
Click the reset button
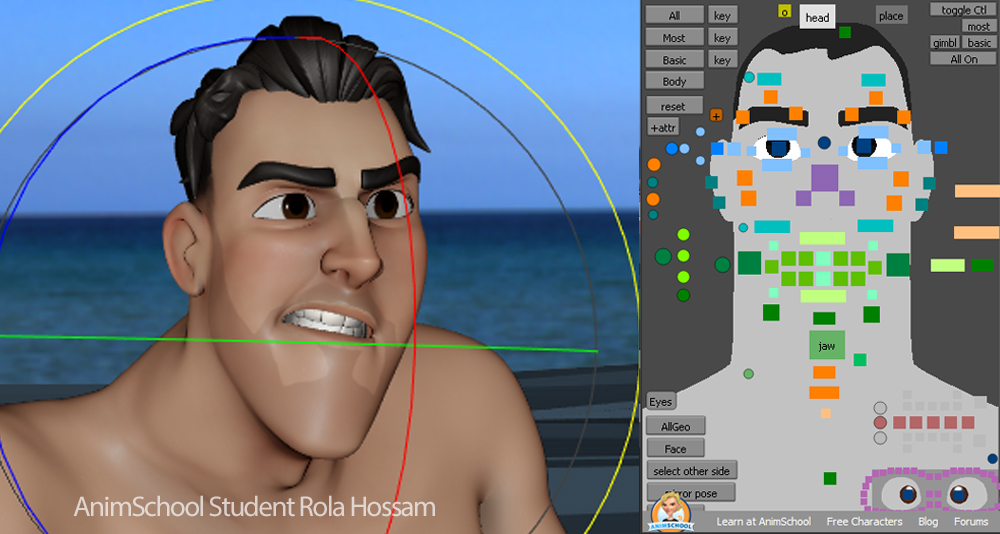click(x=674, y=105)
